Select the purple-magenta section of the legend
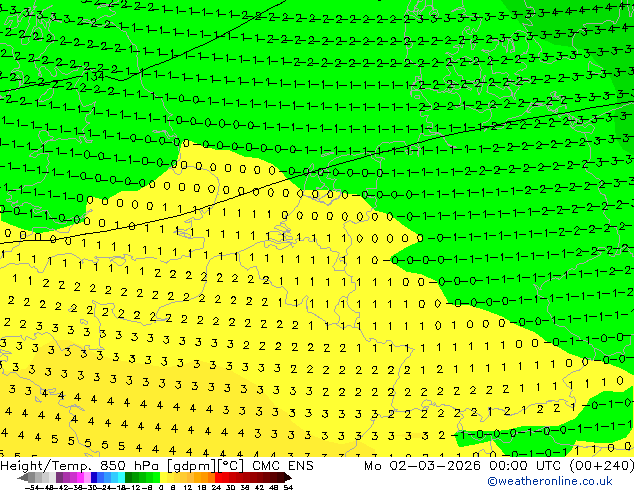 pyautogui.click(x=74, y=477)
